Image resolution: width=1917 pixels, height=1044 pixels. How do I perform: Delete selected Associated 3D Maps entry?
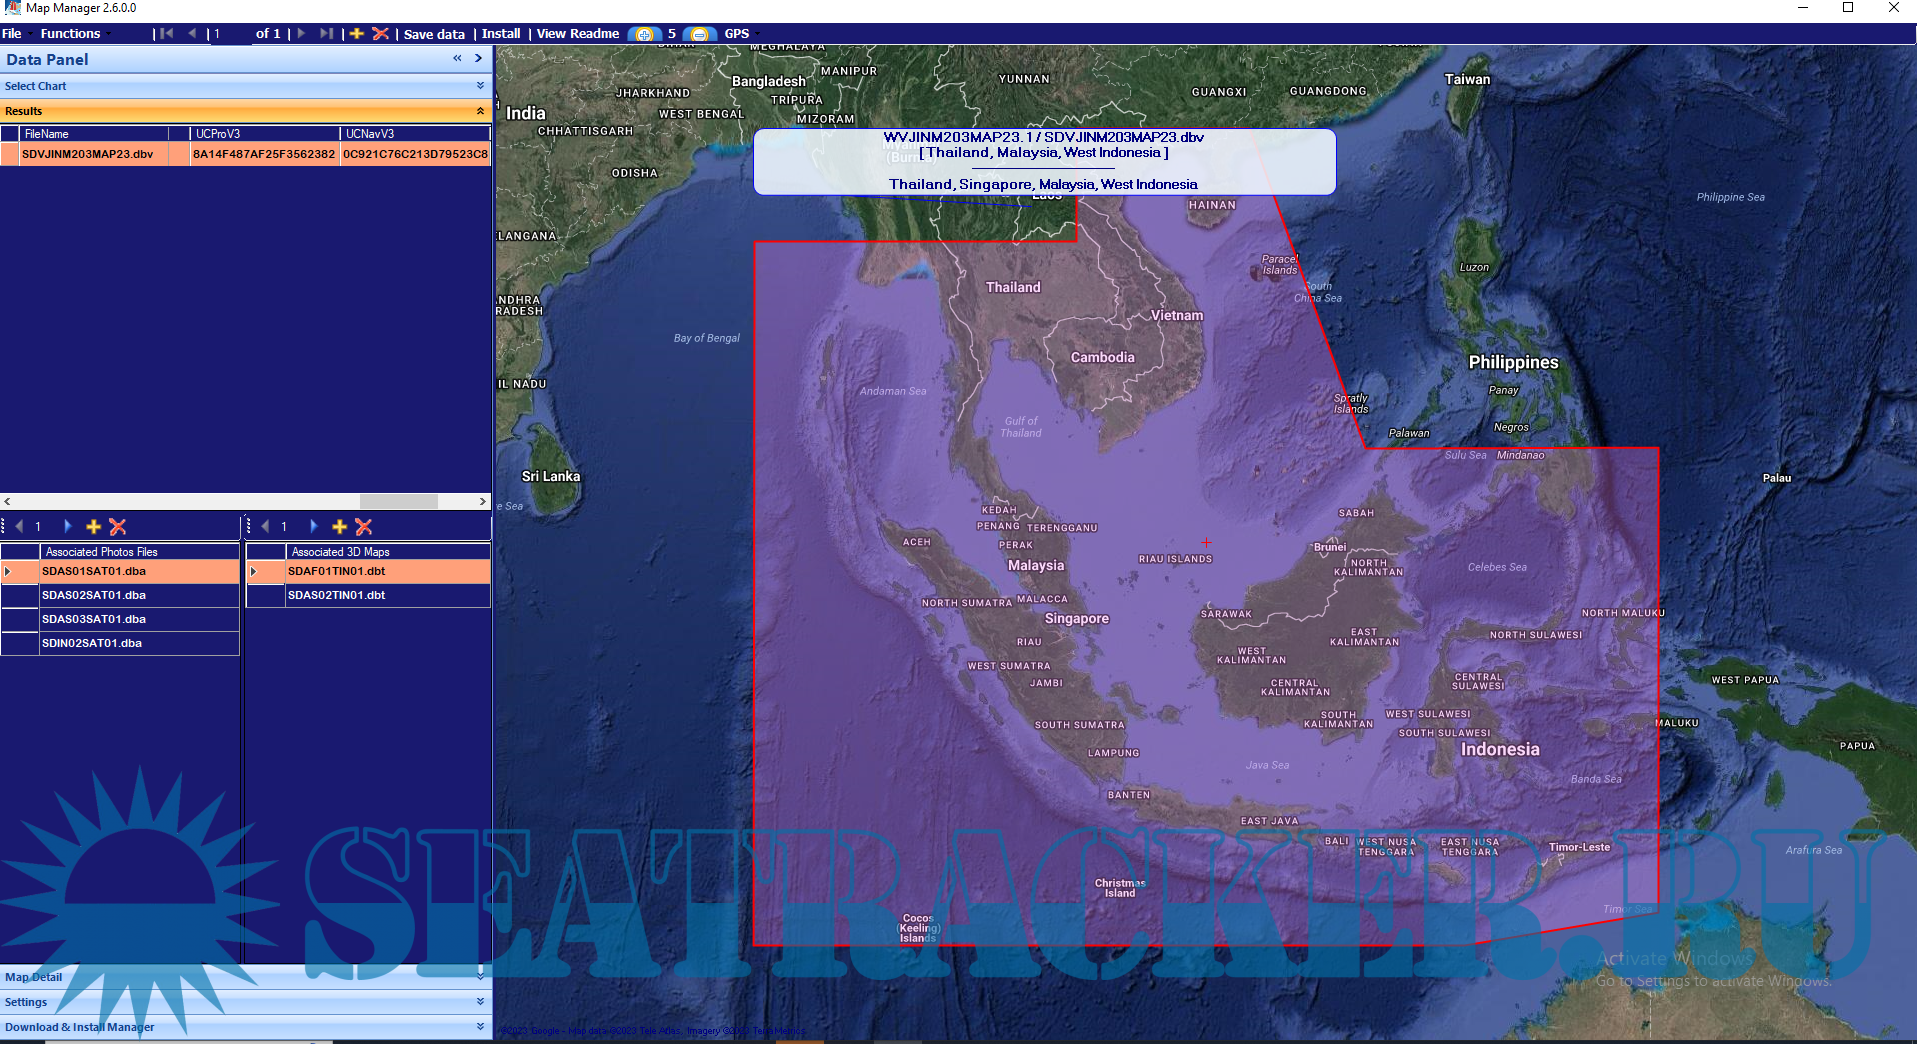[364, 526]
